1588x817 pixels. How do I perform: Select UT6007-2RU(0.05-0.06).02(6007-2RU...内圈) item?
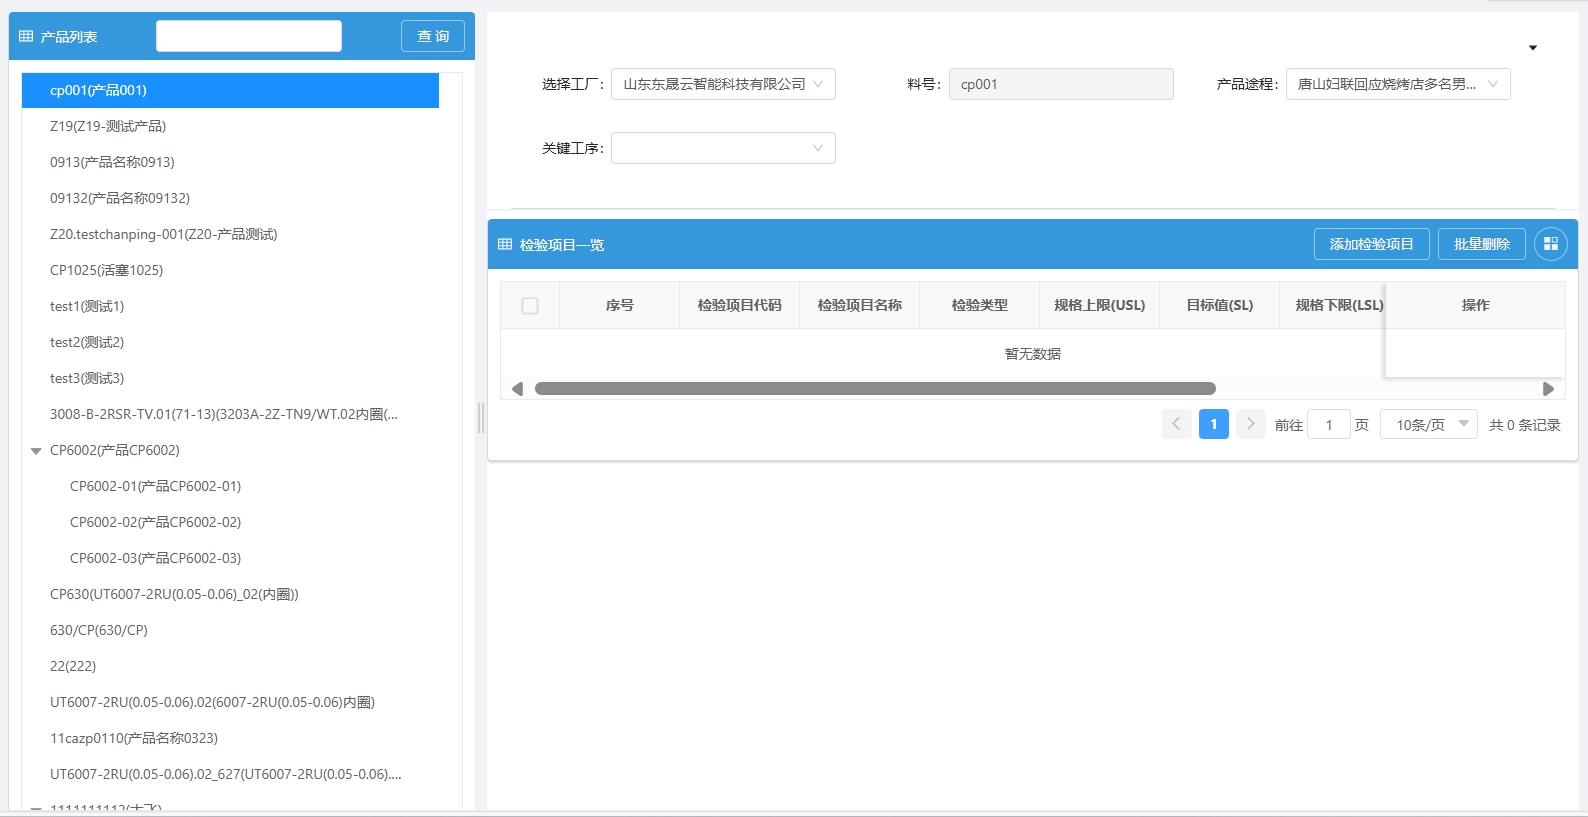tap(212, 702)
